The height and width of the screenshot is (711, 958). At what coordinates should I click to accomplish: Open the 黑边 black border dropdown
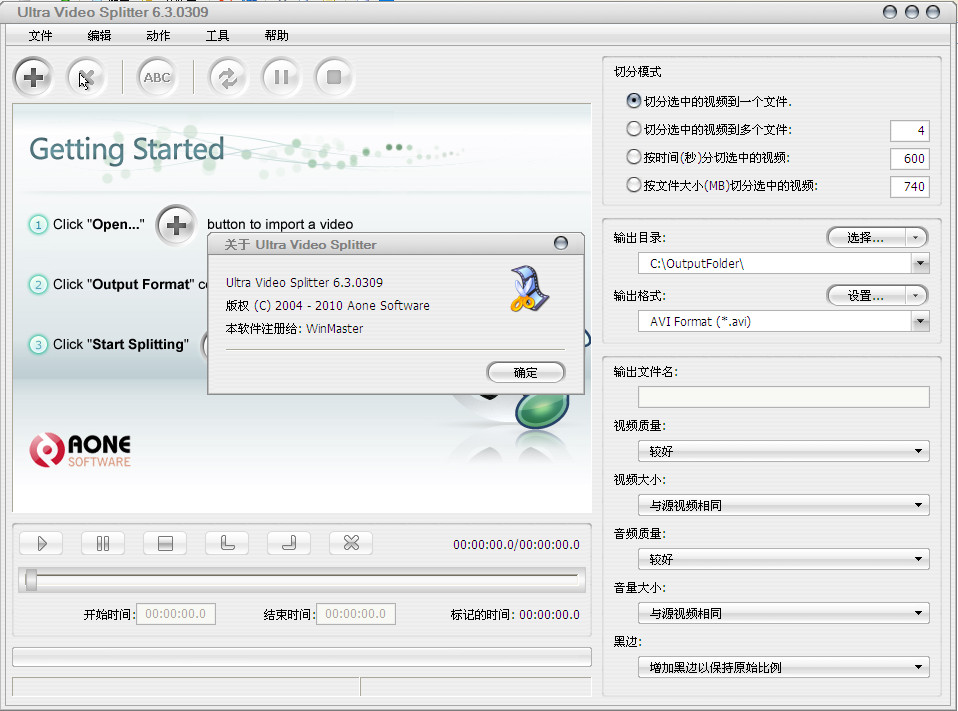(784, 667)
